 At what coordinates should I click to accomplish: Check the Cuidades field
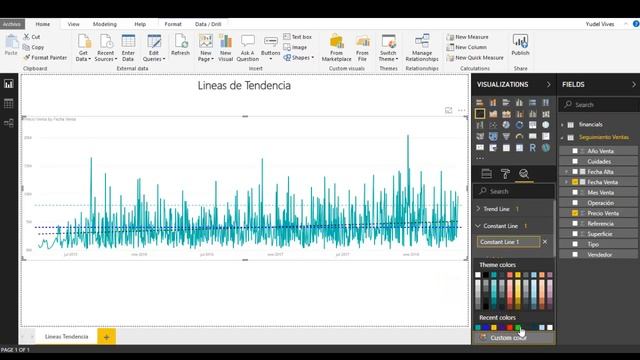click(575, 161)
